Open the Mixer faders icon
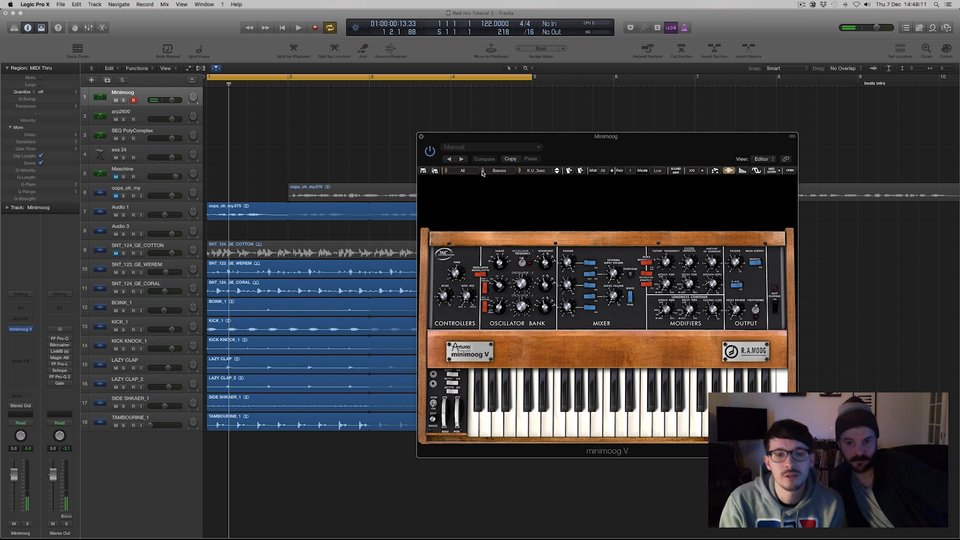The width and height of the screenshot is (960, 540). coord(89,28)
